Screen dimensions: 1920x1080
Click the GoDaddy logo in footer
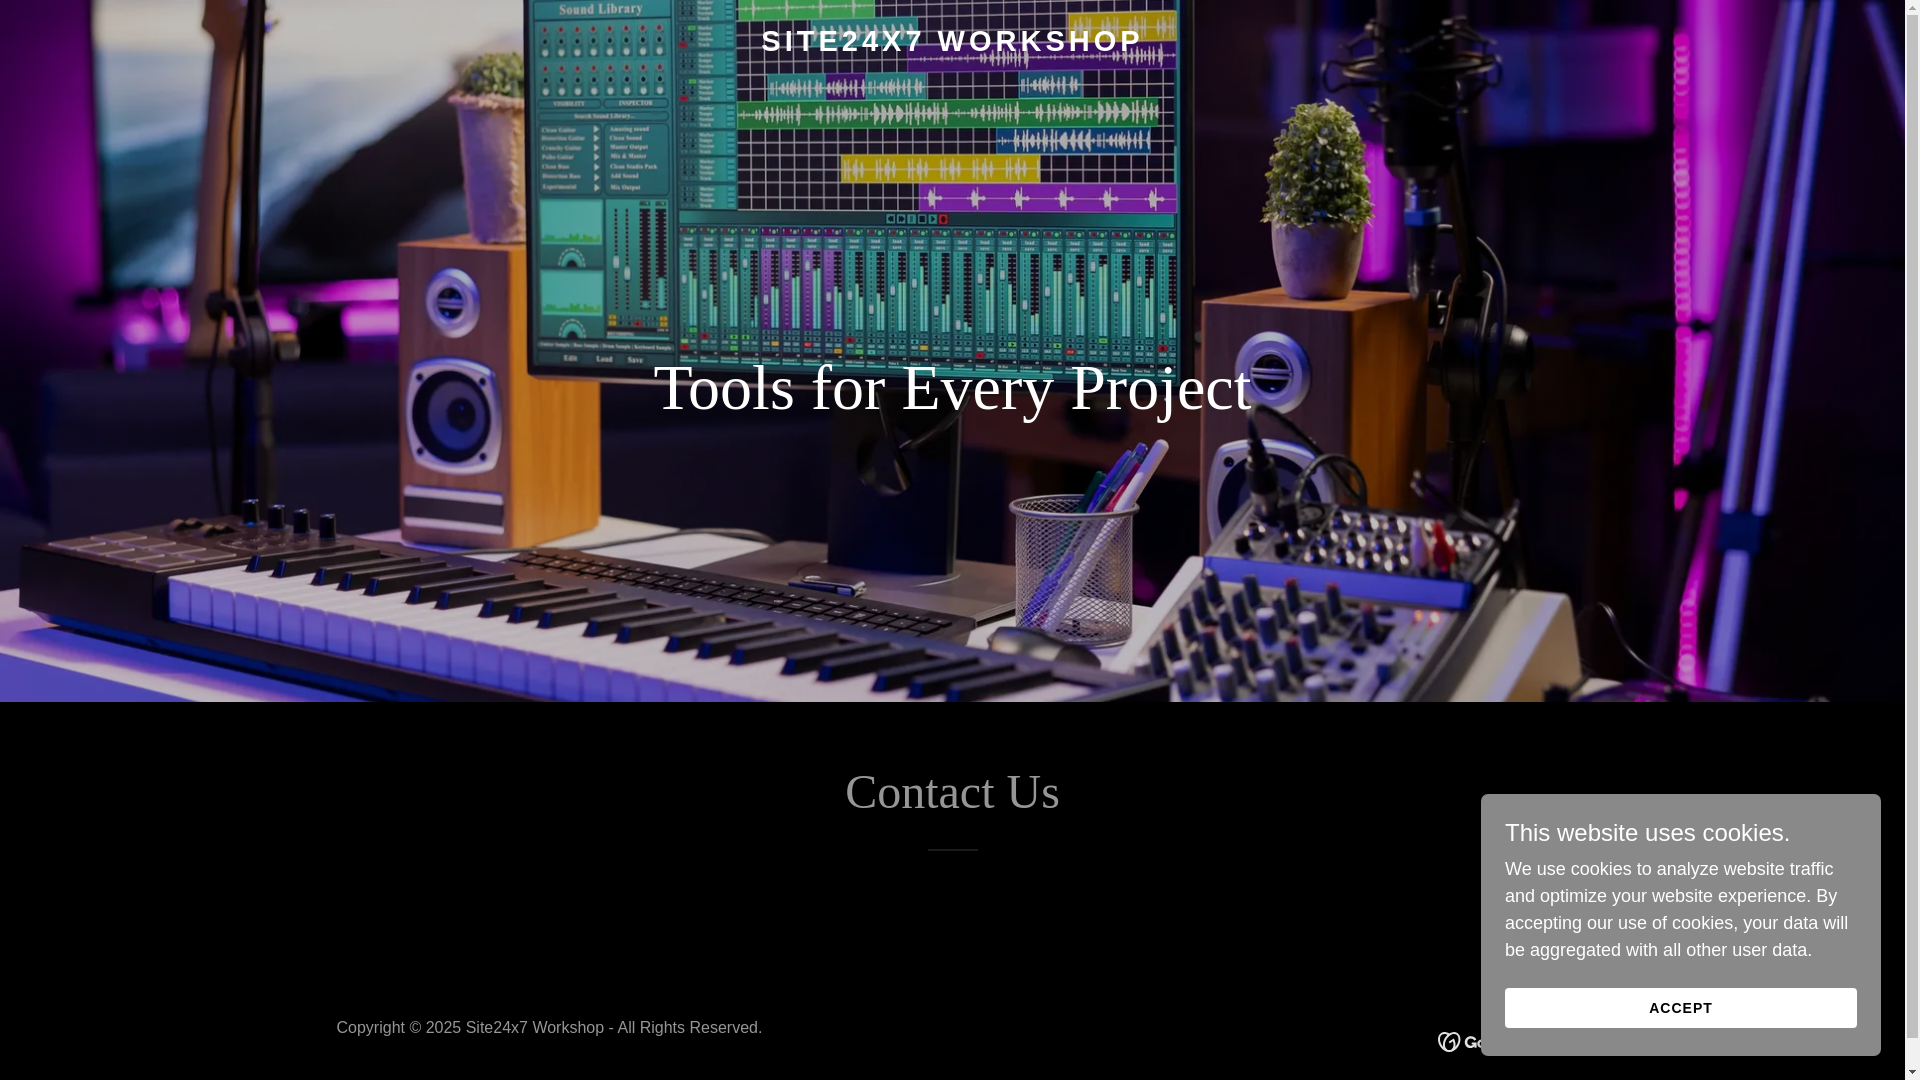click(x=1459, y=1041)
